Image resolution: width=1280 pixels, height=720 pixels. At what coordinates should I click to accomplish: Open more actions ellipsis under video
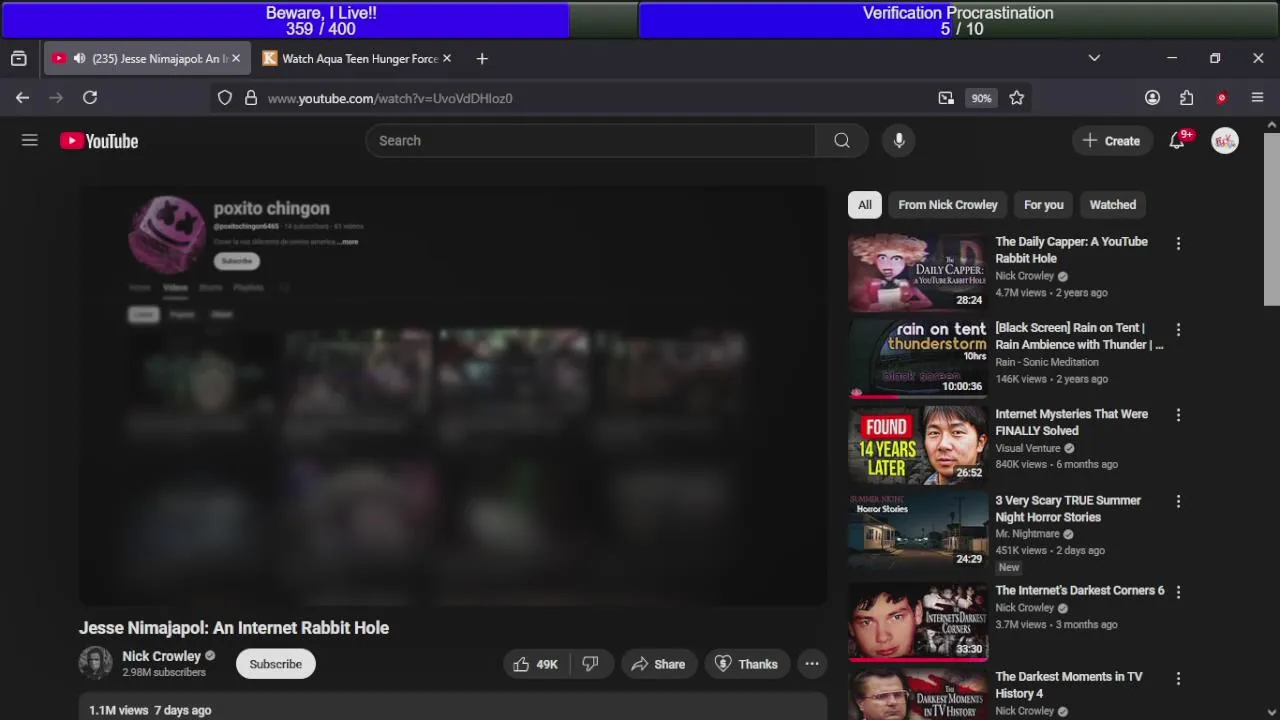tap(812, 664)
